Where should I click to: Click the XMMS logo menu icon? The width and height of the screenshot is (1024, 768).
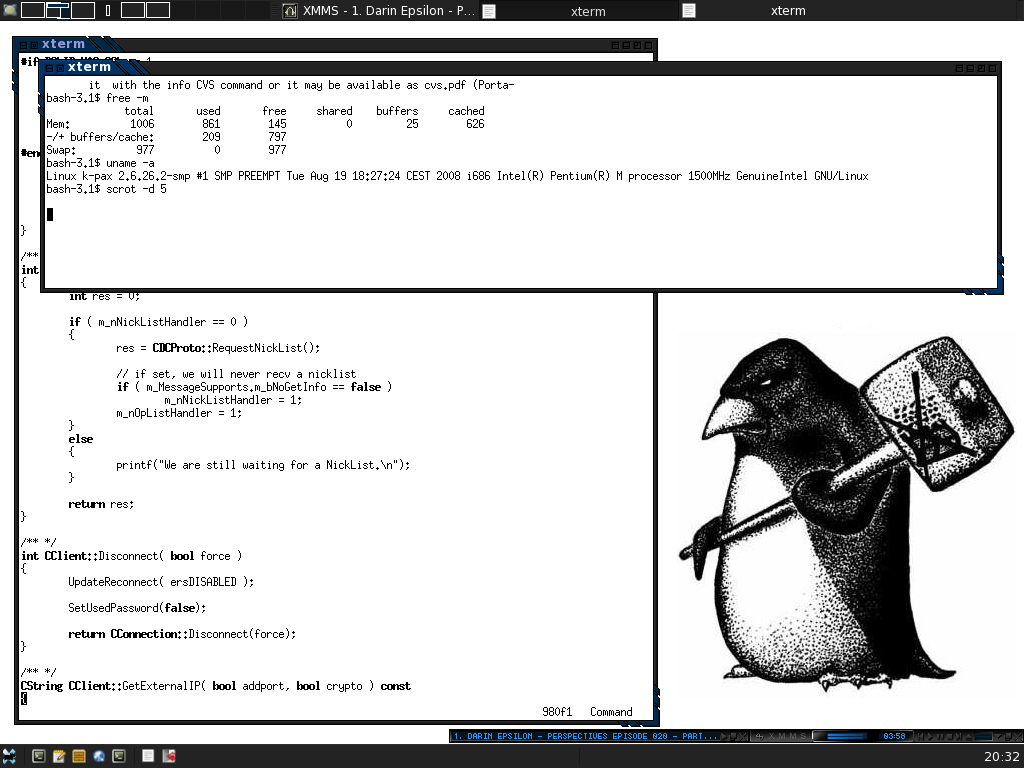(760, 736)
